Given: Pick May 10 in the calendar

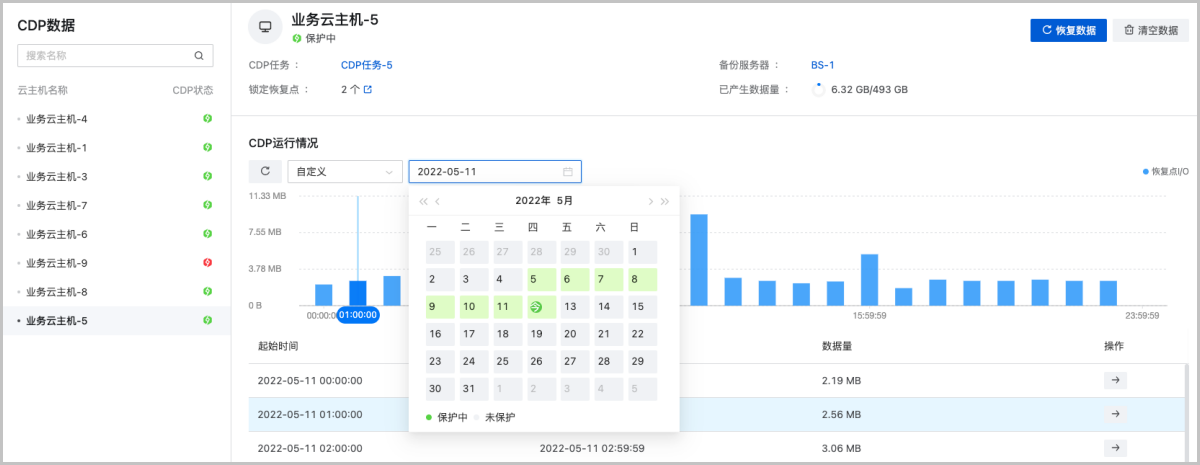Looking at the screenshot, I should point(468,306).
